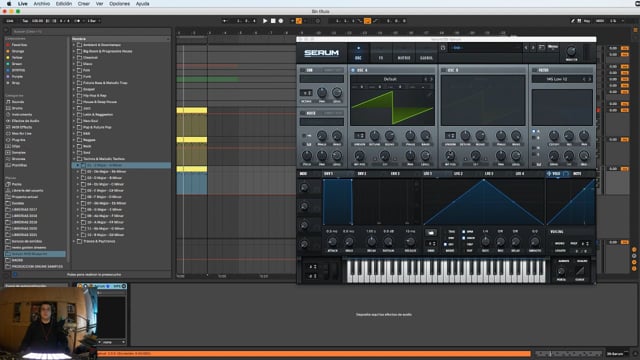Select the Orange collection
Image resolution: width=640 pixels, height=360 pixels.
[x=18, y=51]
